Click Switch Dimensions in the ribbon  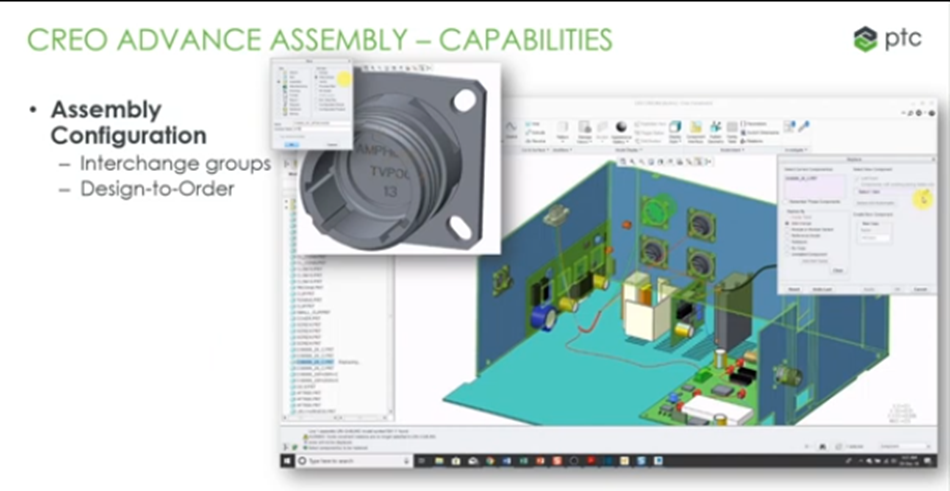click(760, 133)
